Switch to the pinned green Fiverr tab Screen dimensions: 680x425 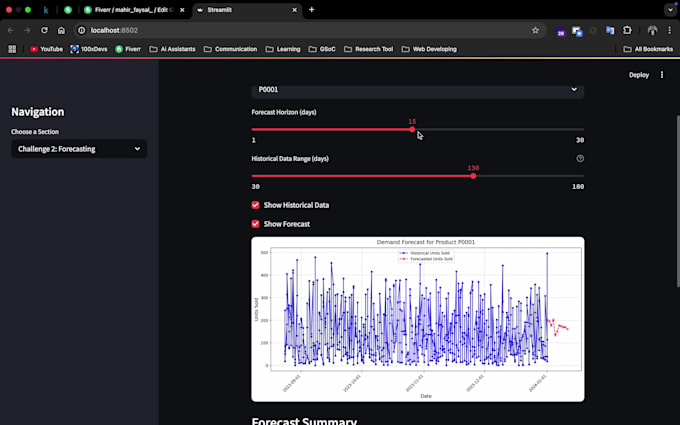click(68, 10)
